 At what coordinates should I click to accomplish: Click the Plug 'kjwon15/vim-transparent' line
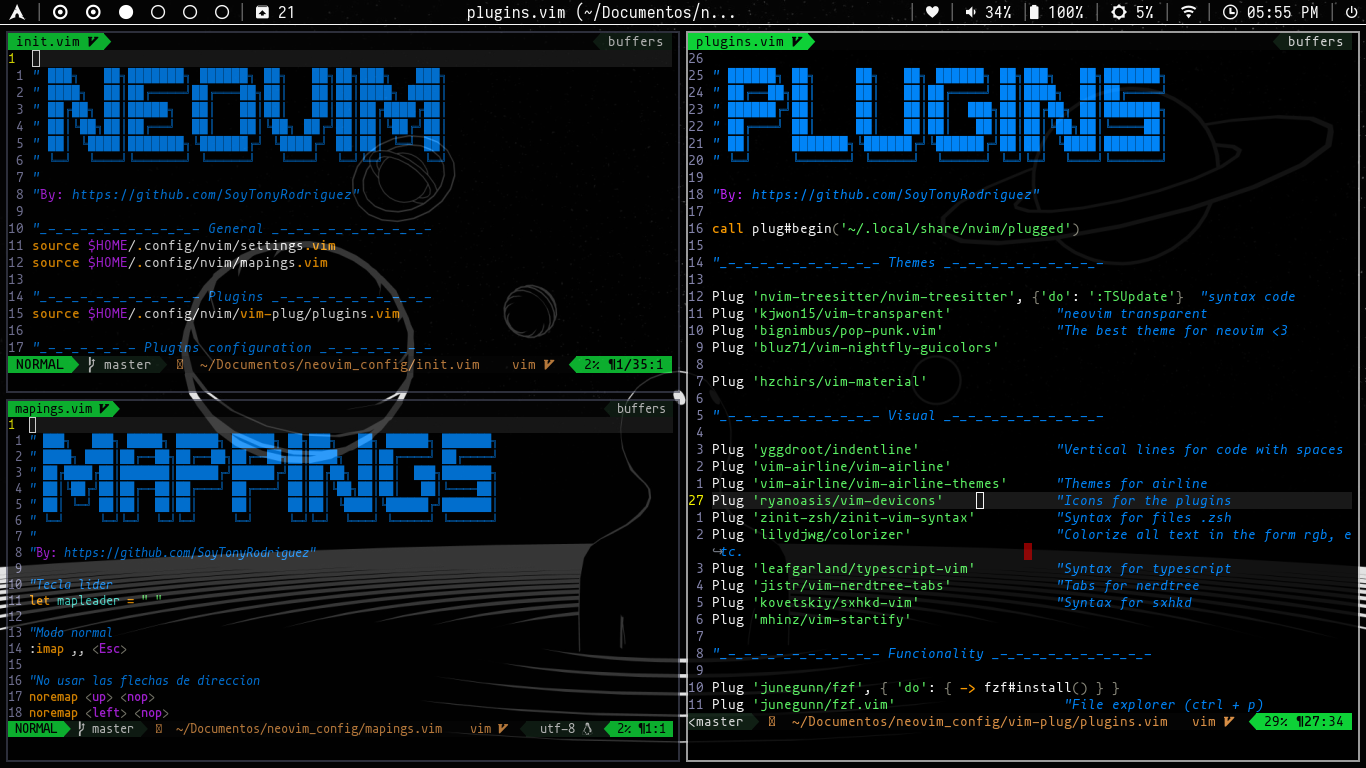click(x=960, y=314)
